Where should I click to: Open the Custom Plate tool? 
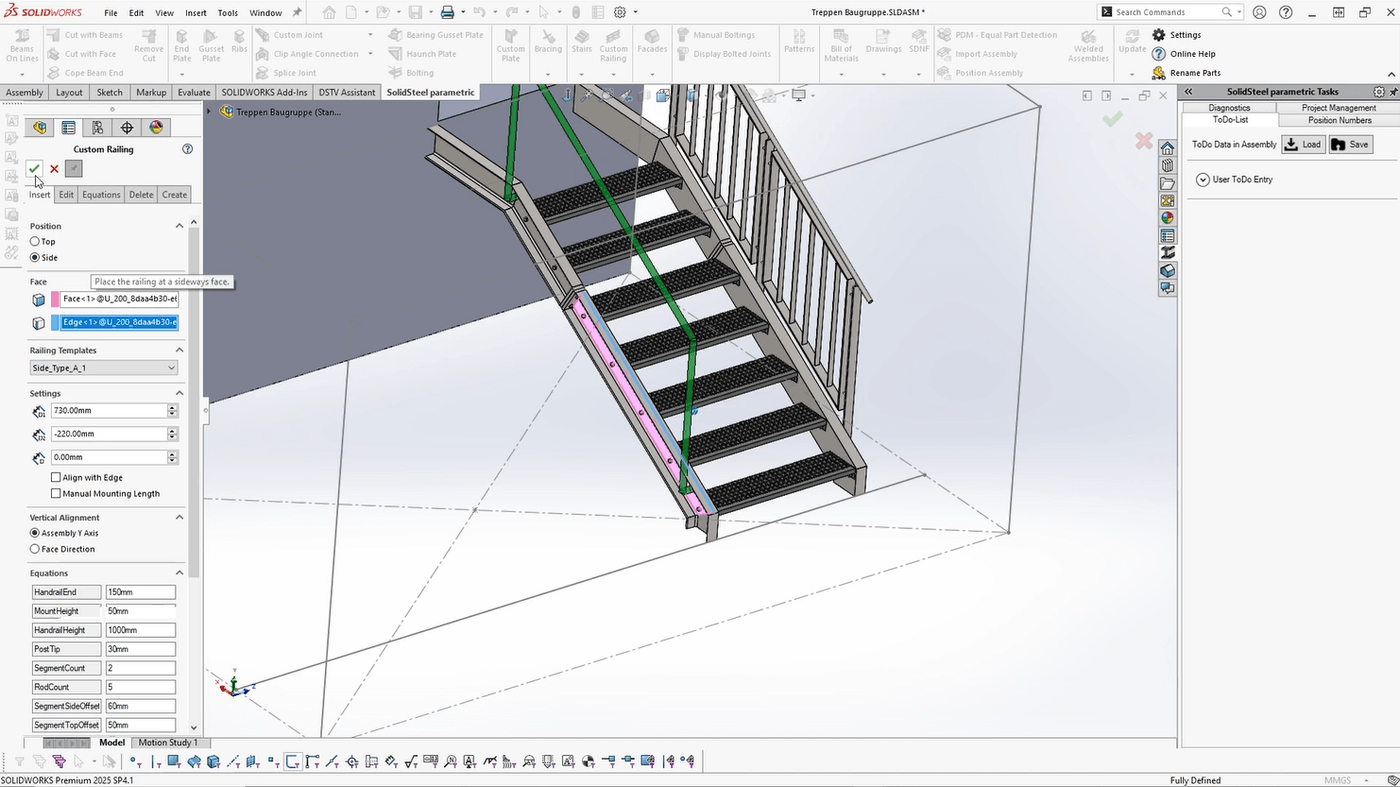point(510,47)
